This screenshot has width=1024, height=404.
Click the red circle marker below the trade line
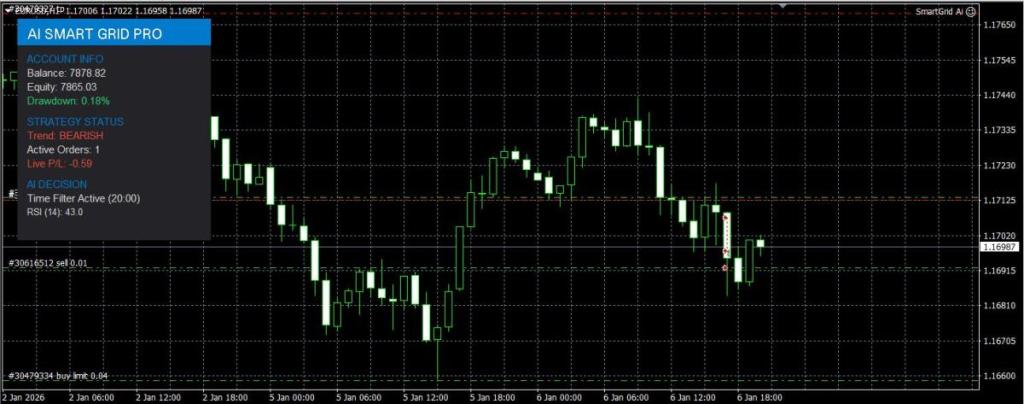(x=725, y=268)
